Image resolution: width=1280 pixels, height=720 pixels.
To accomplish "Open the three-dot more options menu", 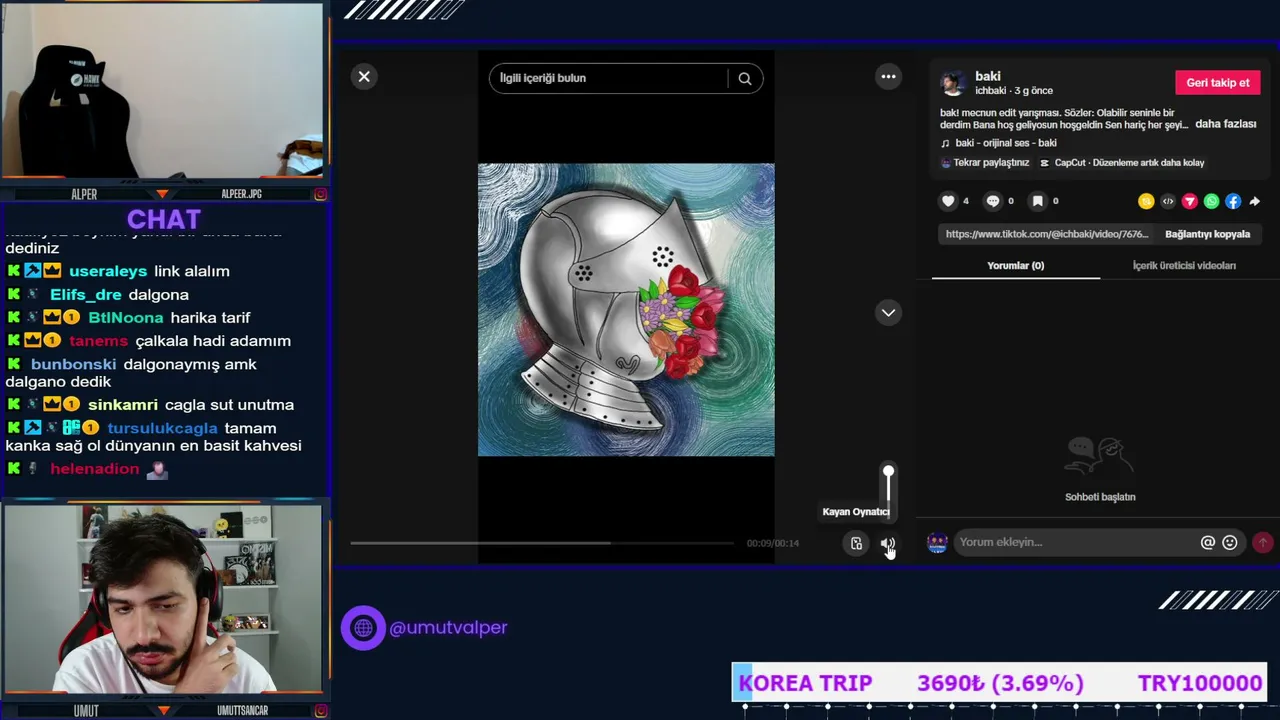I will click(888, 77).
